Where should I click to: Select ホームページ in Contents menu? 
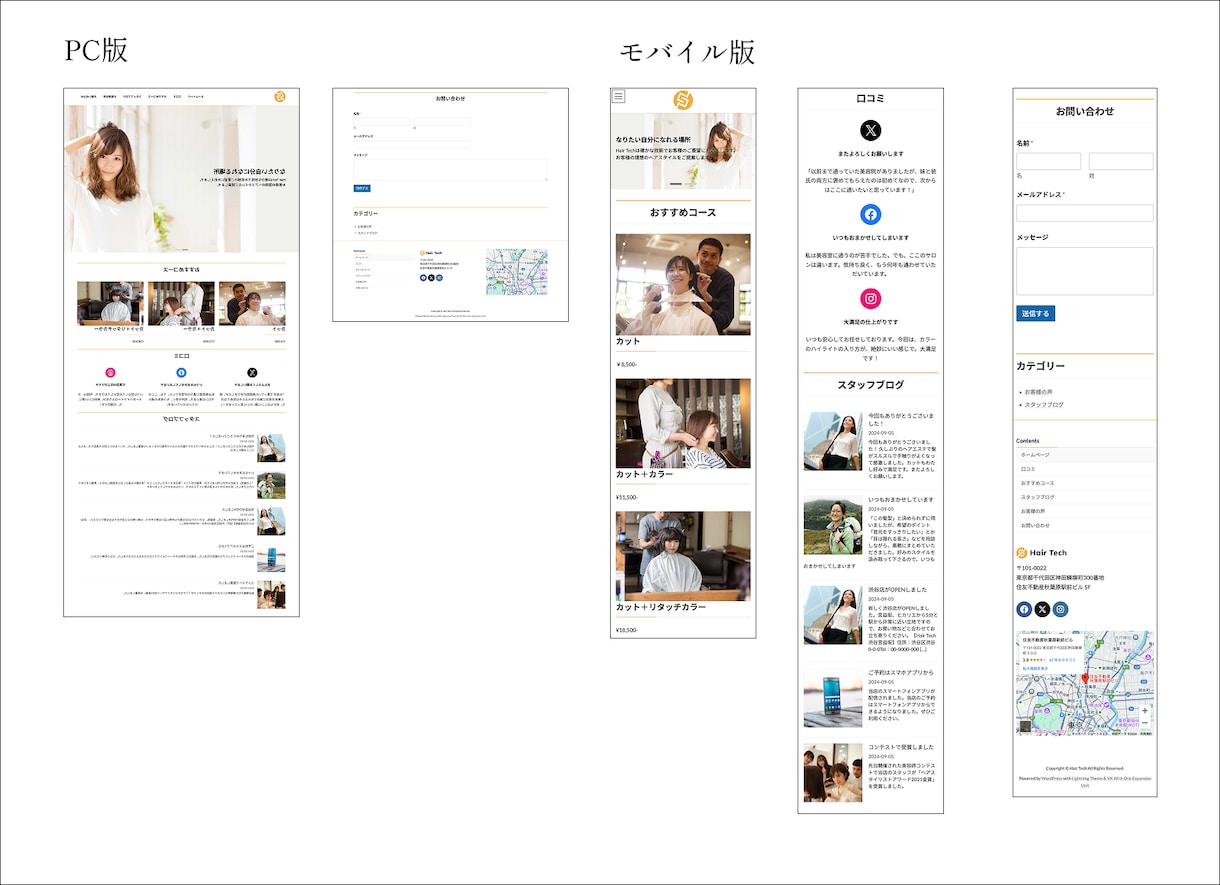1085,455
